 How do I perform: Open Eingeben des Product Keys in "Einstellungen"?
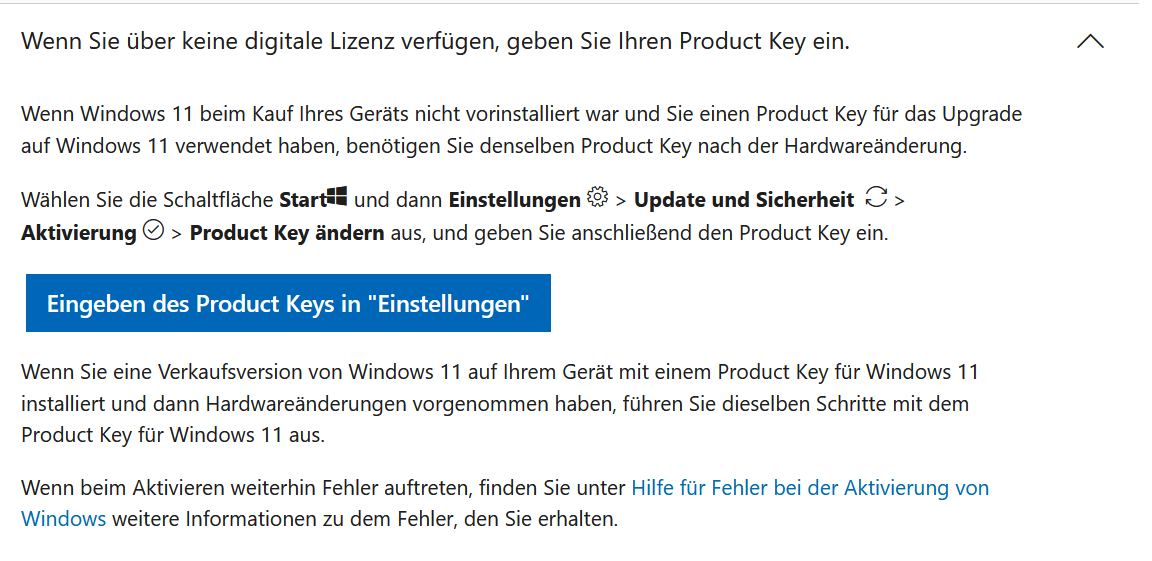coord(288,303)
